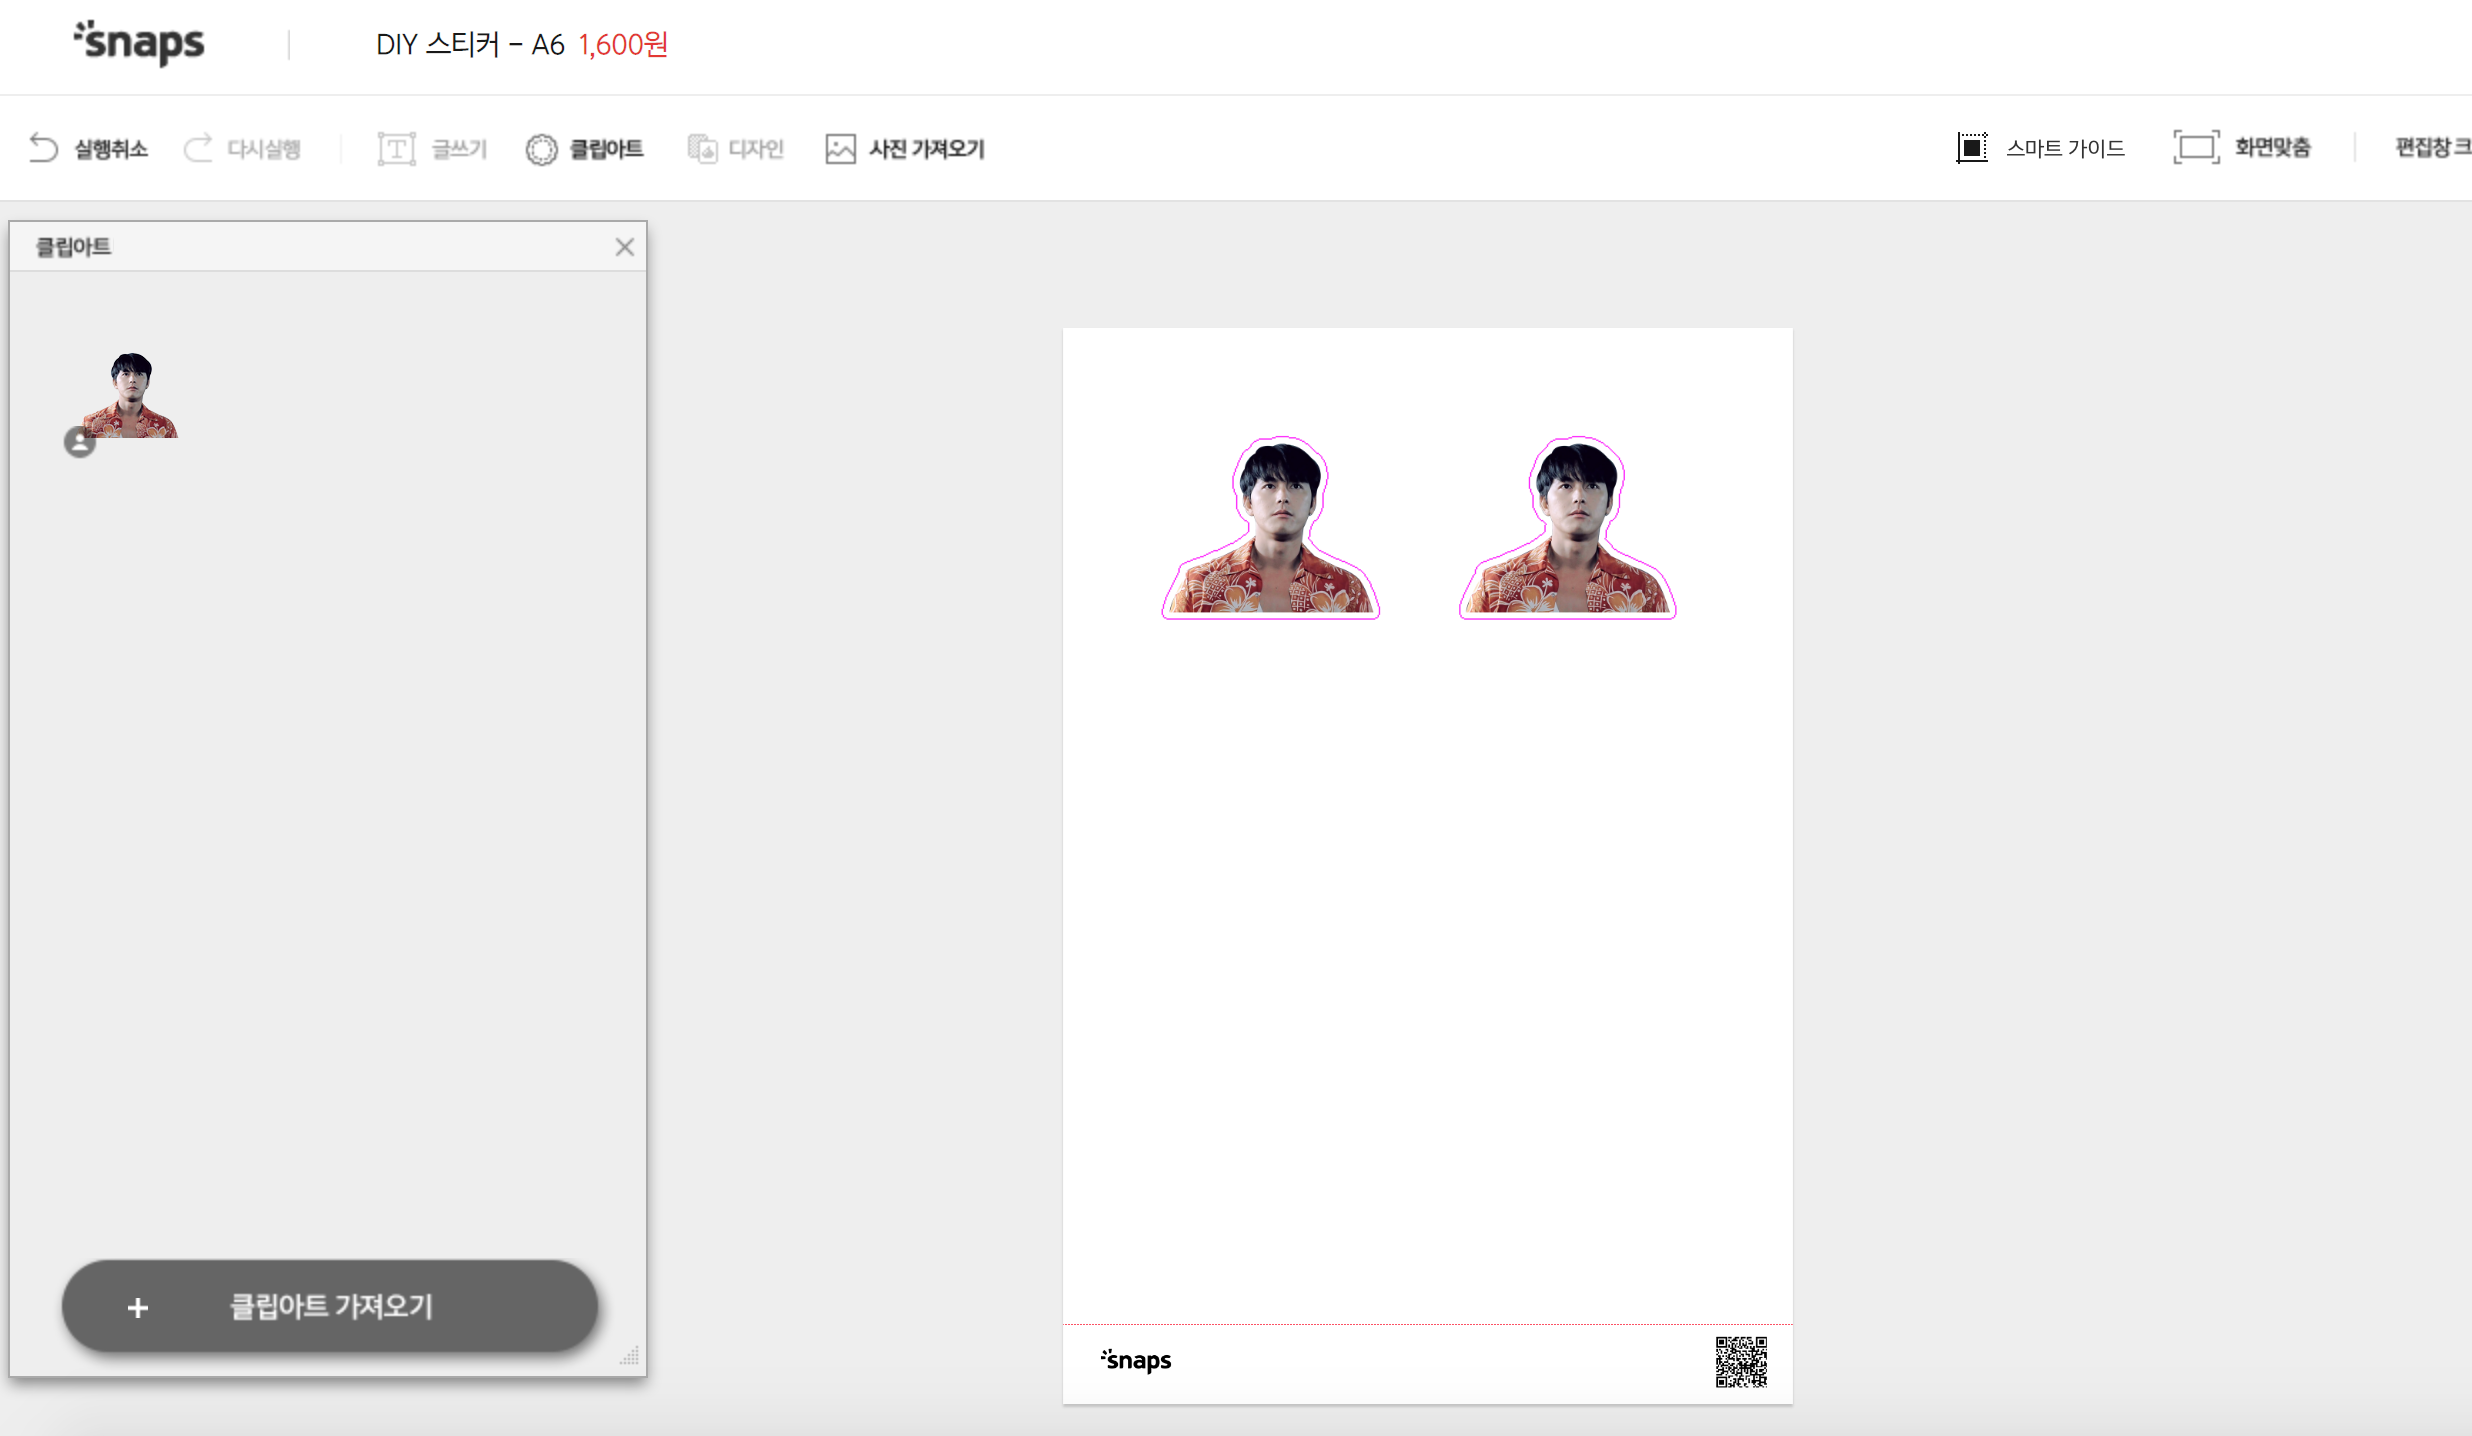Open the clipart tool icon (클립아트)
Screen dimensions: 2472x1436
[x=541, y=149]
